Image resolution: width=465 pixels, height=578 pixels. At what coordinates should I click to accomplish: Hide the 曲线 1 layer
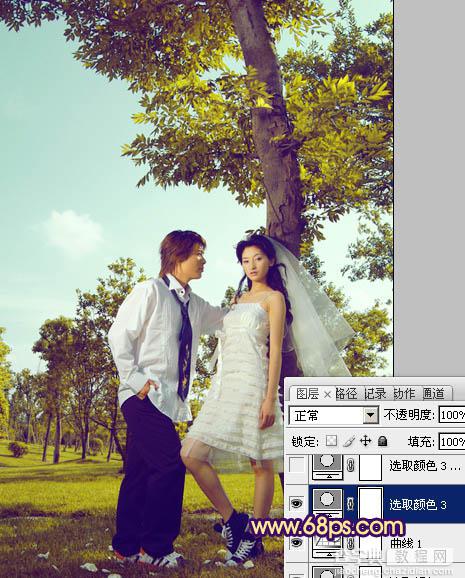(297, 542)
